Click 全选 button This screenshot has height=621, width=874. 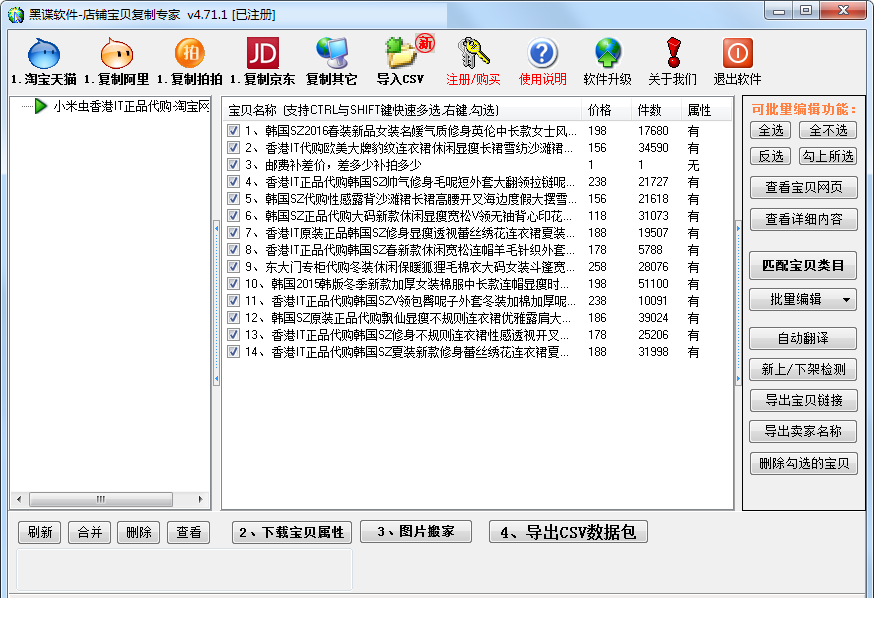pyautogui.click(x=771, y=130)
